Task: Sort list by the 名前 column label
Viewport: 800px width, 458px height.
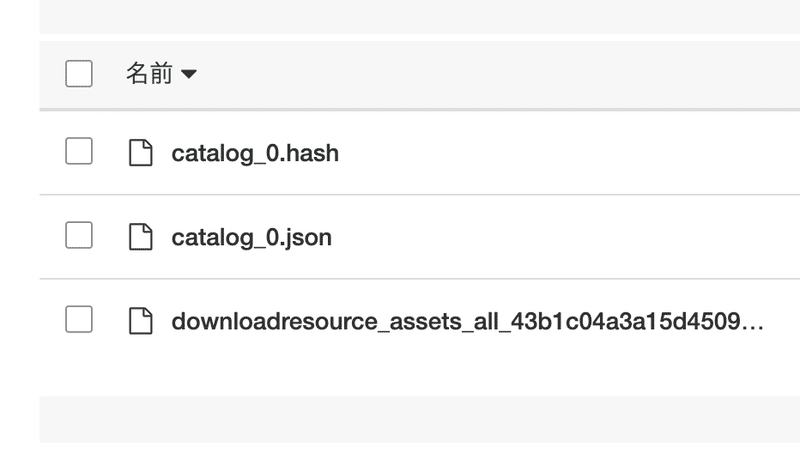Action: 149,74
